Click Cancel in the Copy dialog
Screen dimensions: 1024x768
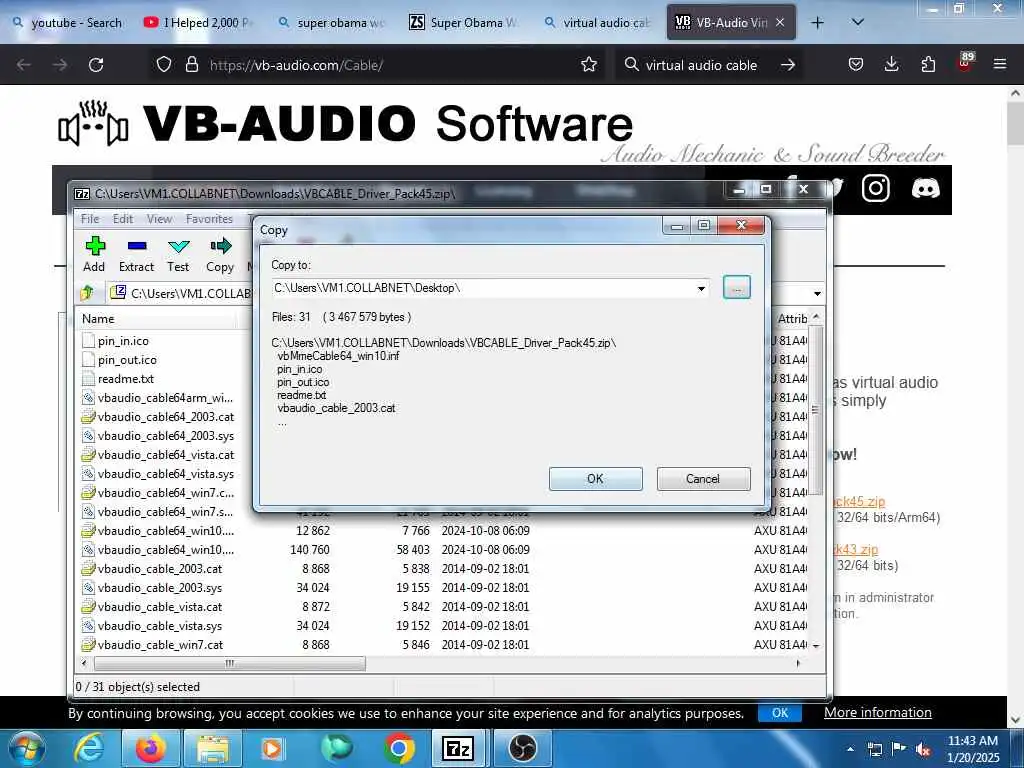click(703, 479)
